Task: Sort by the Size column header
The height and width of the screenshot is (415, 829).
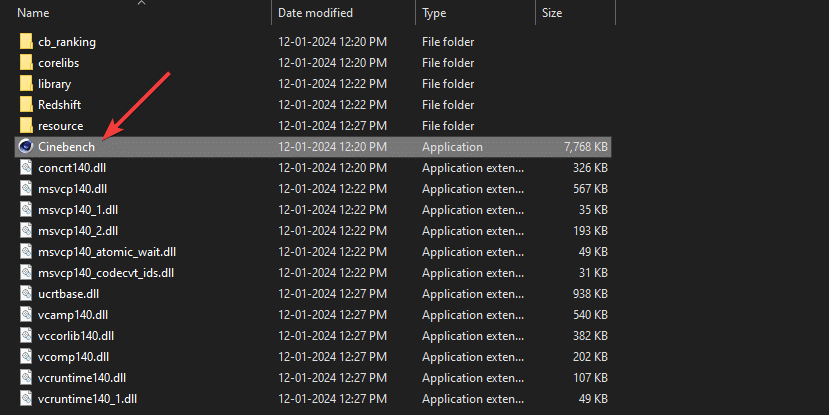Action: coord(552,13)
